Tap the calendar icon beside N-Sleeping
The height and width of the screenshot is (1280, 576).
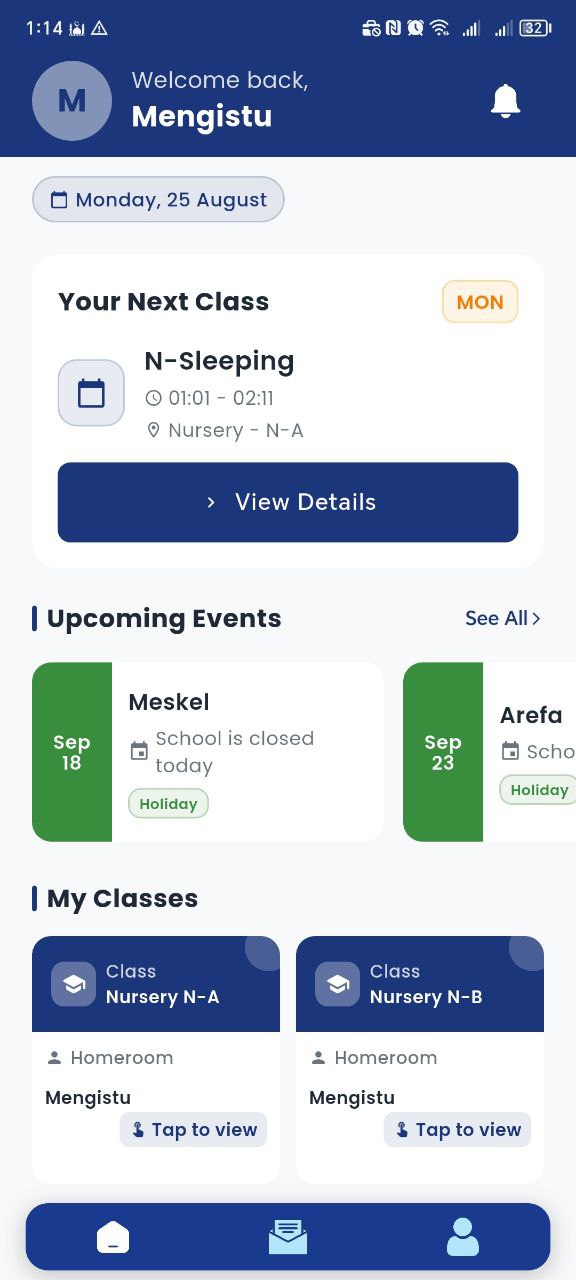pos(91,392)
